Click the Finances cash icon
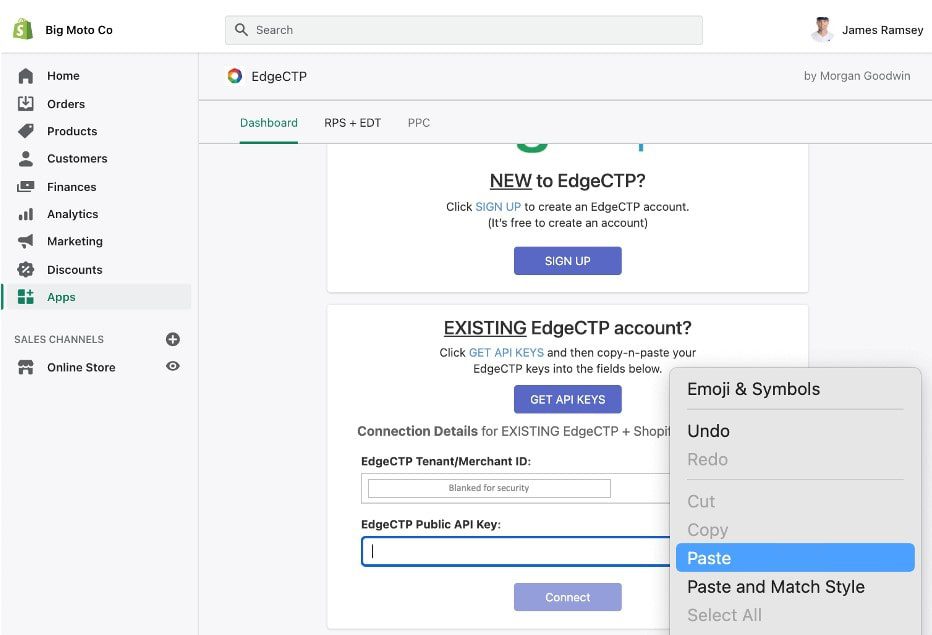Image resolution: width=932 pixels, height=635 pixels. pos(26,187)
